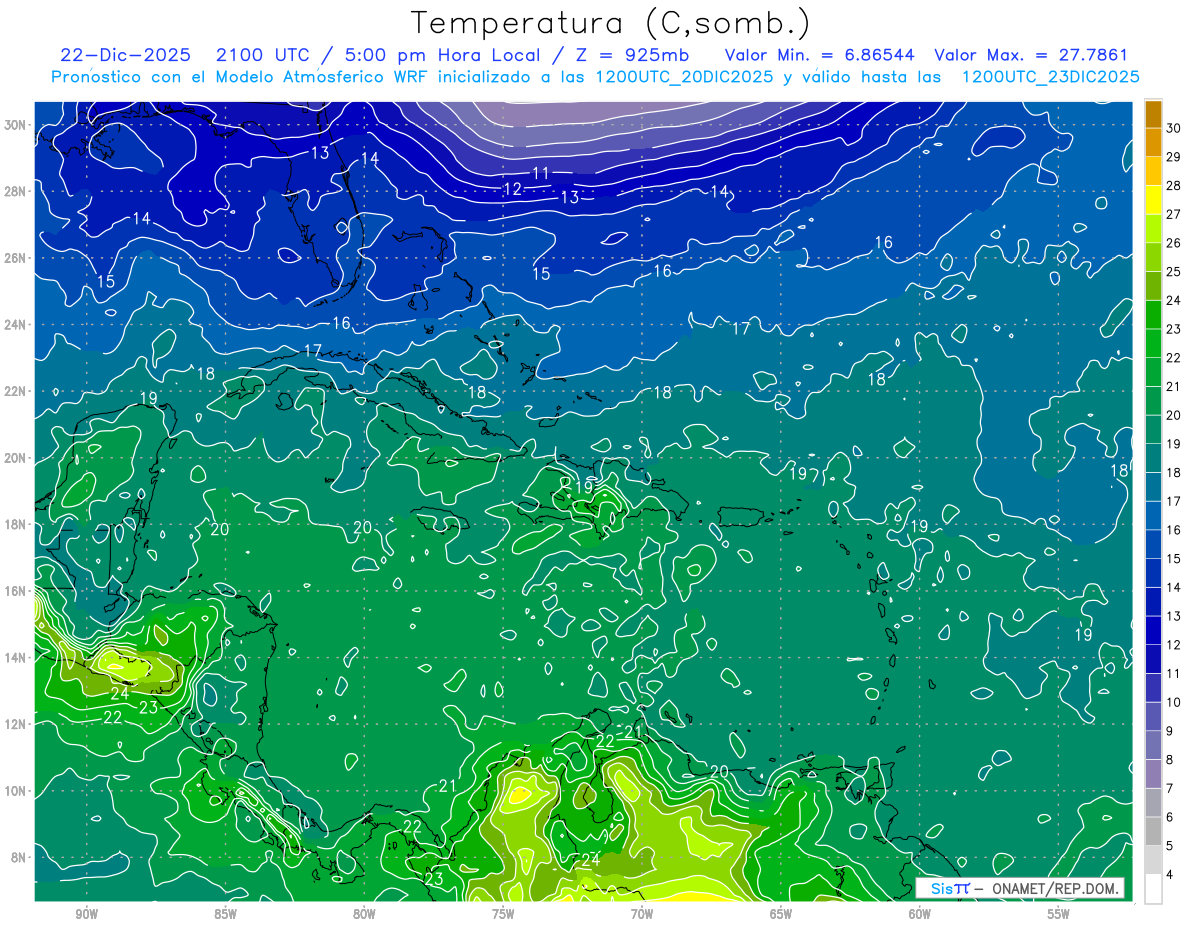The height and width of the screenshot is (927, 1200).
Task: Click the '18N' latitude axis label
Action: [x=17, y=524]
